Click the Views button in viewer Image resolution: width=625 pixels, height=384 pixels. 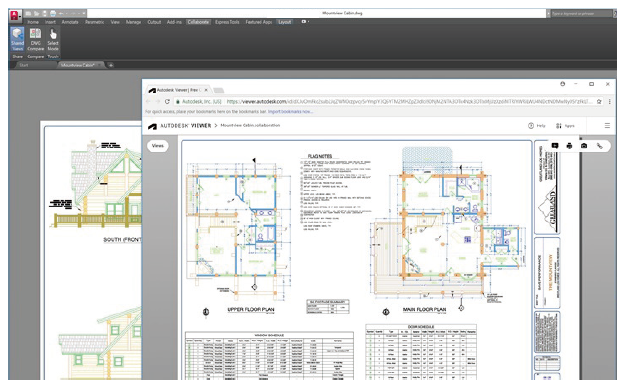click(158, 146)
